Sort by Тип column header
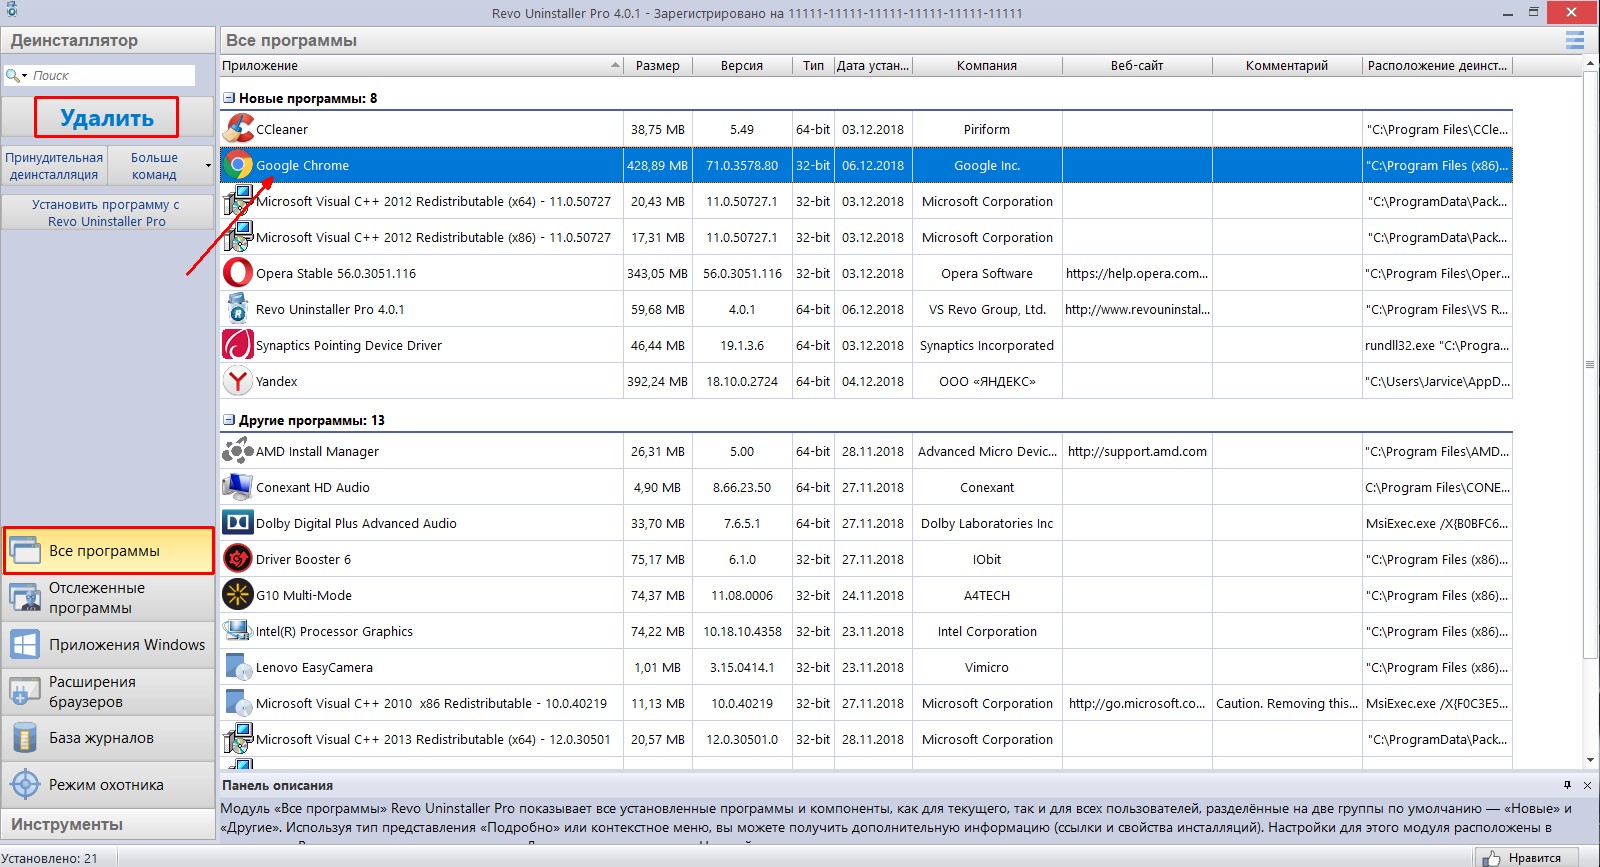1600x867 pixels. [813, 65]
